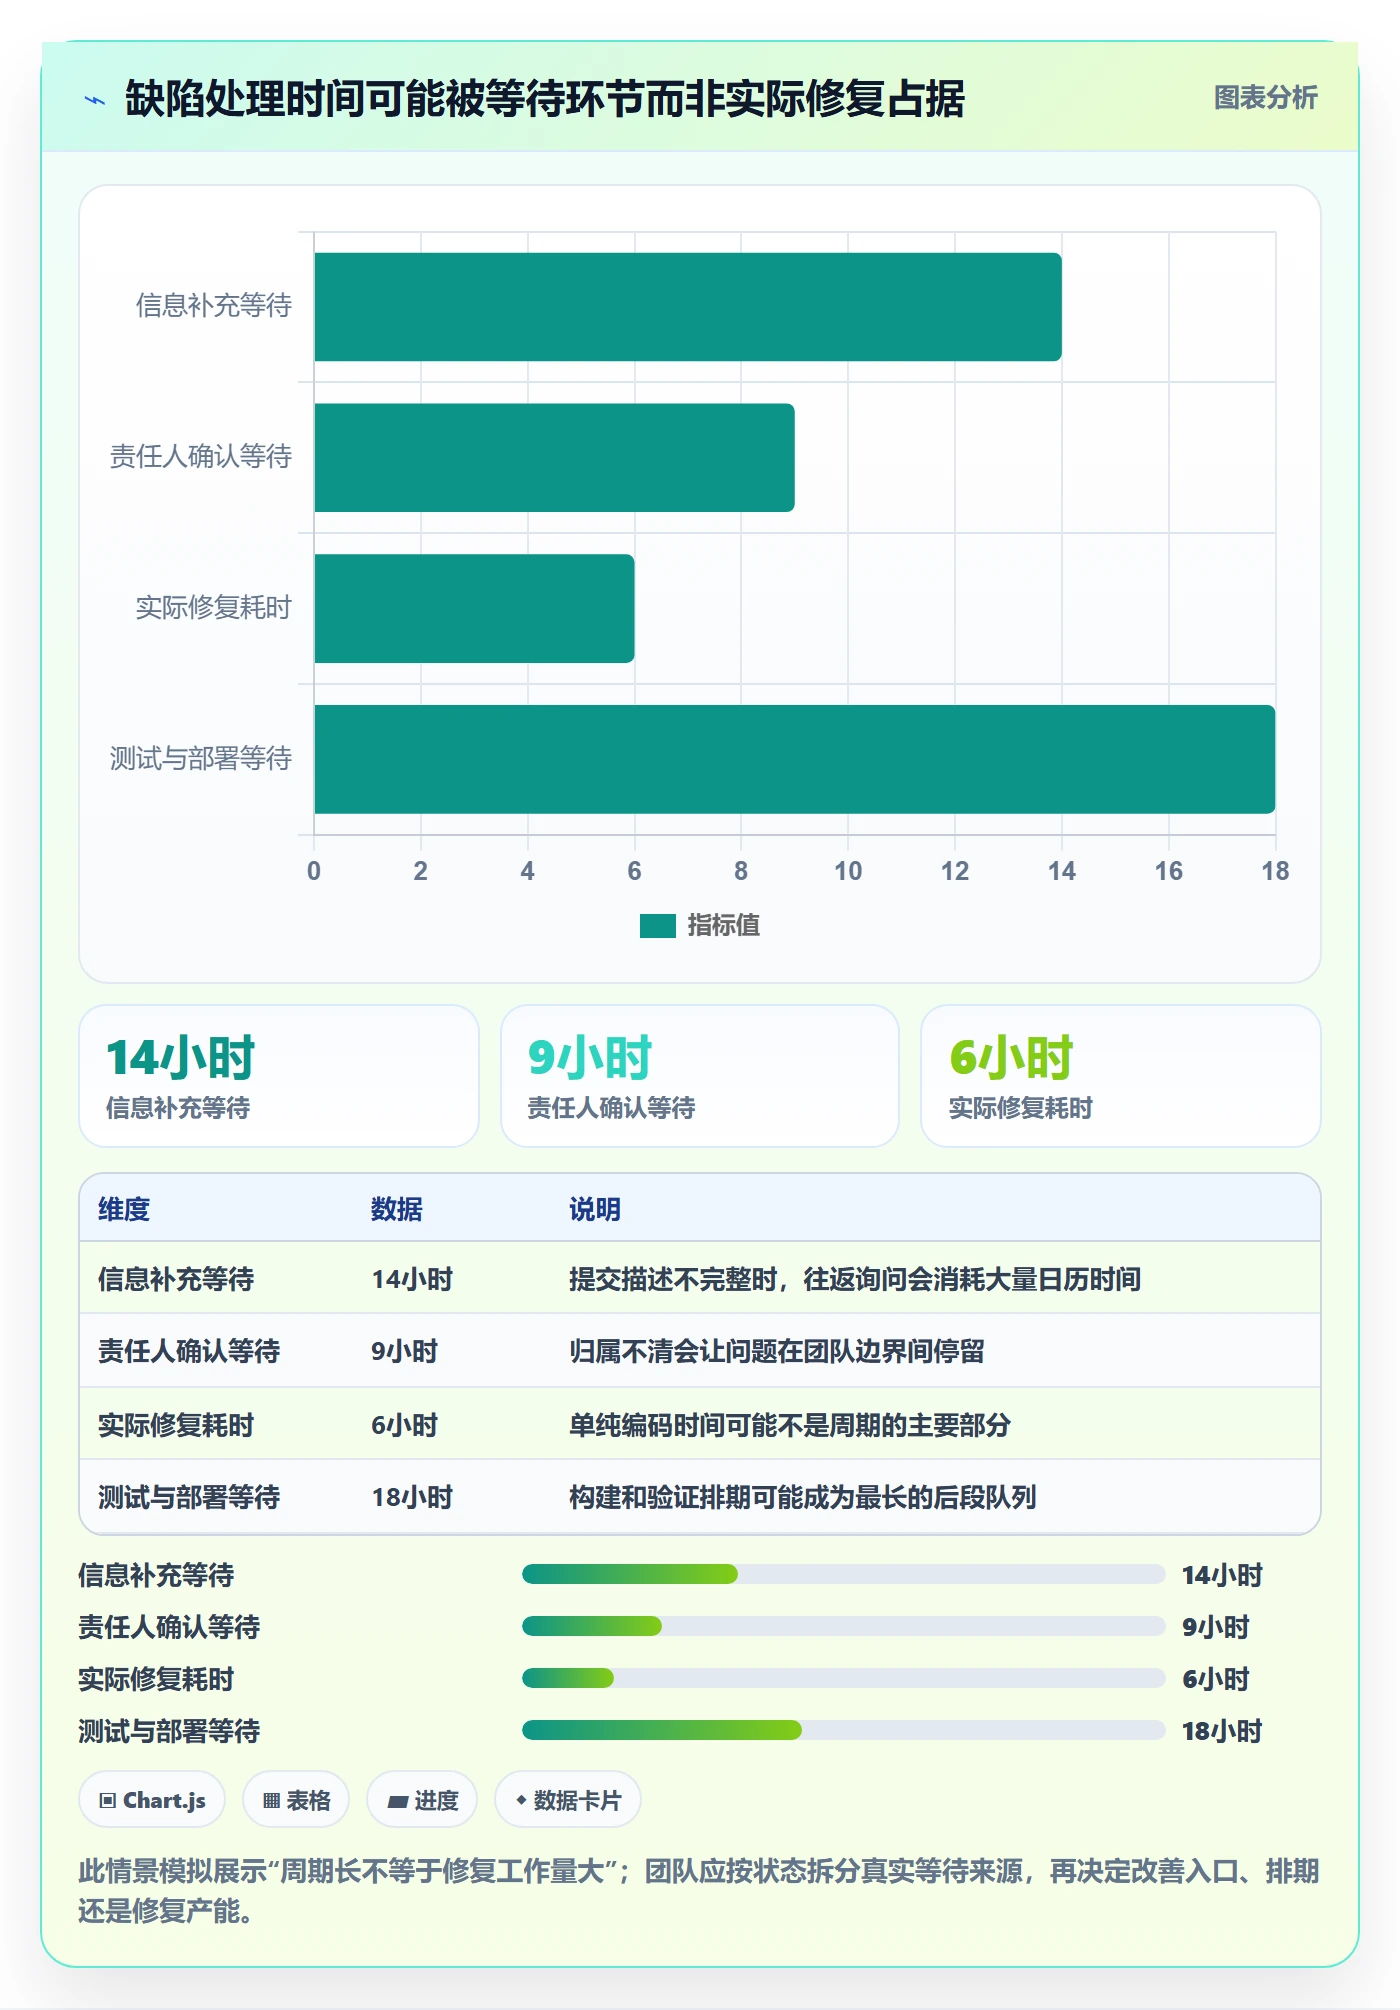Image resolution: width=1400 pixels, height=2010 pixels.
Task: Open the 6小时 实际修复耗时 stat card
Action: 1121,1076
